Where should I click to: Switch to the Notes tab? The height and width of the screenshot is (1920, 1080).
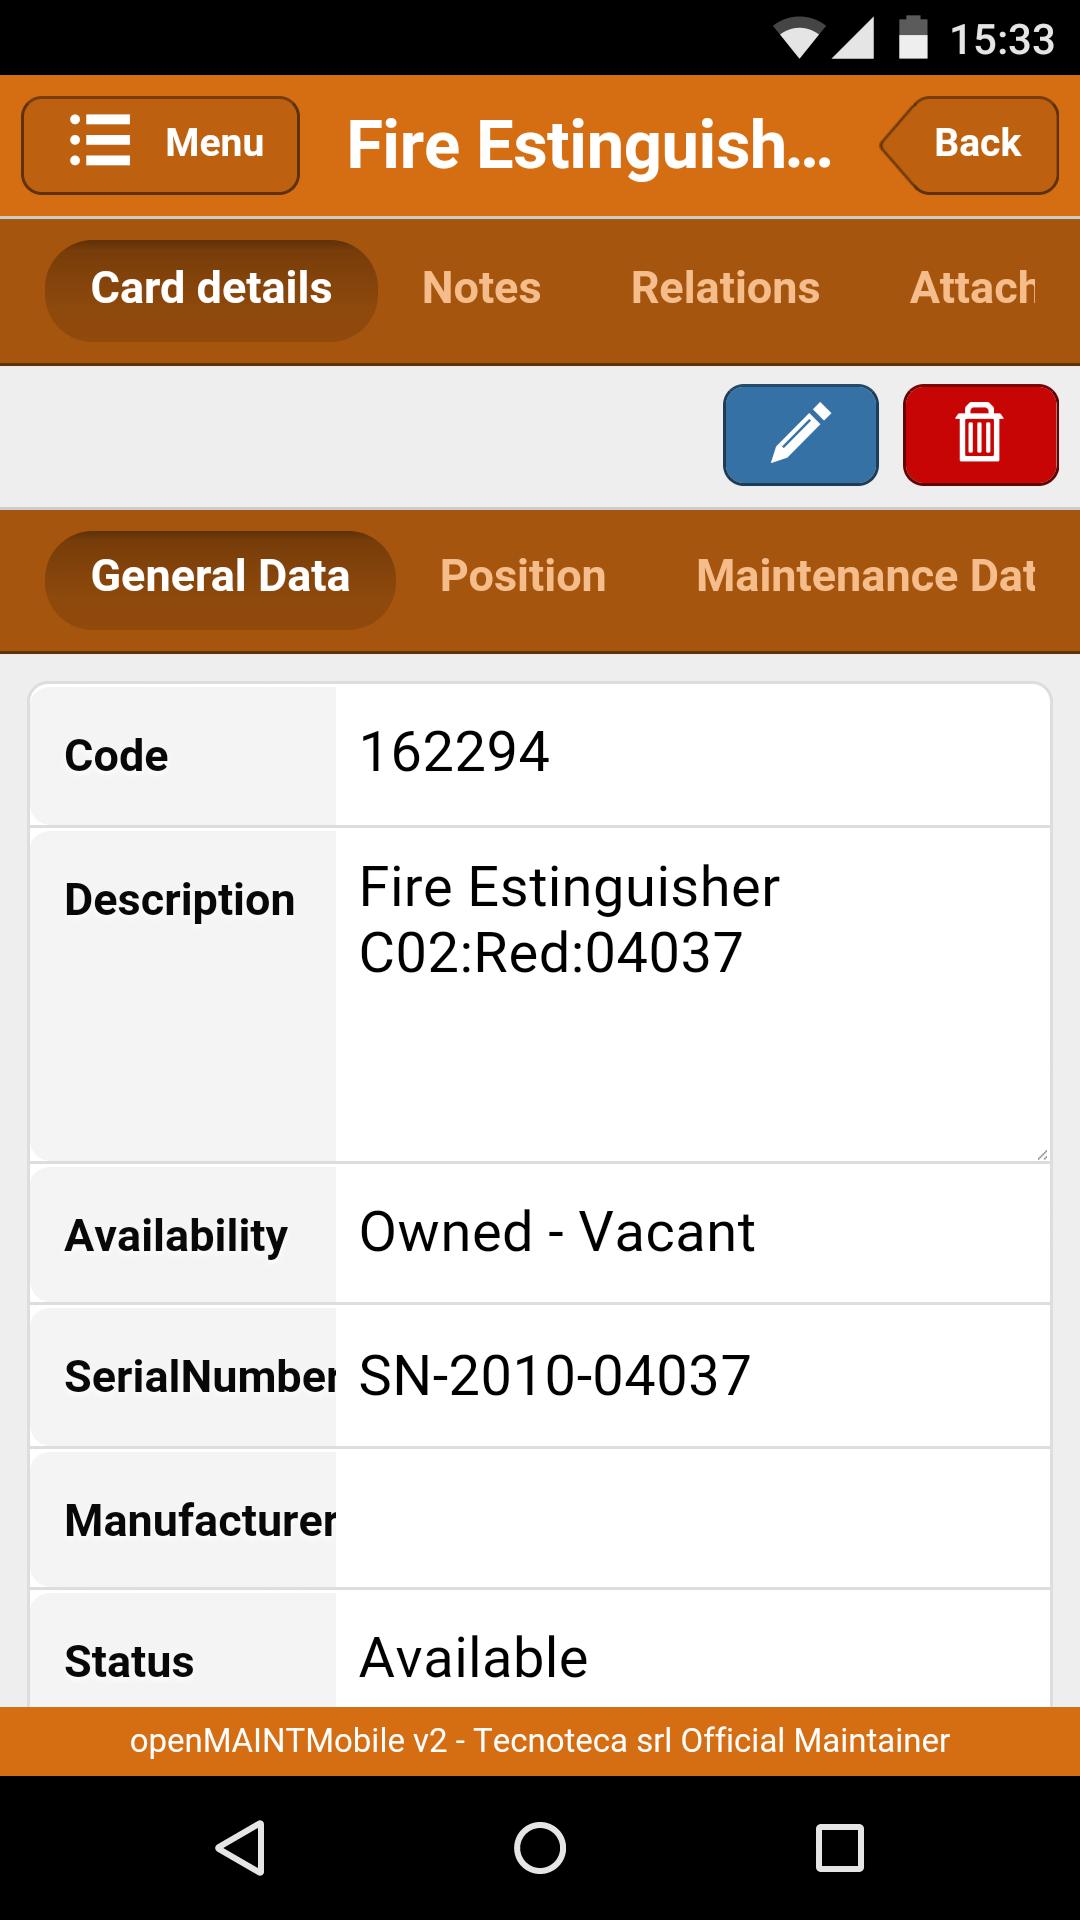tap(481, 289)
